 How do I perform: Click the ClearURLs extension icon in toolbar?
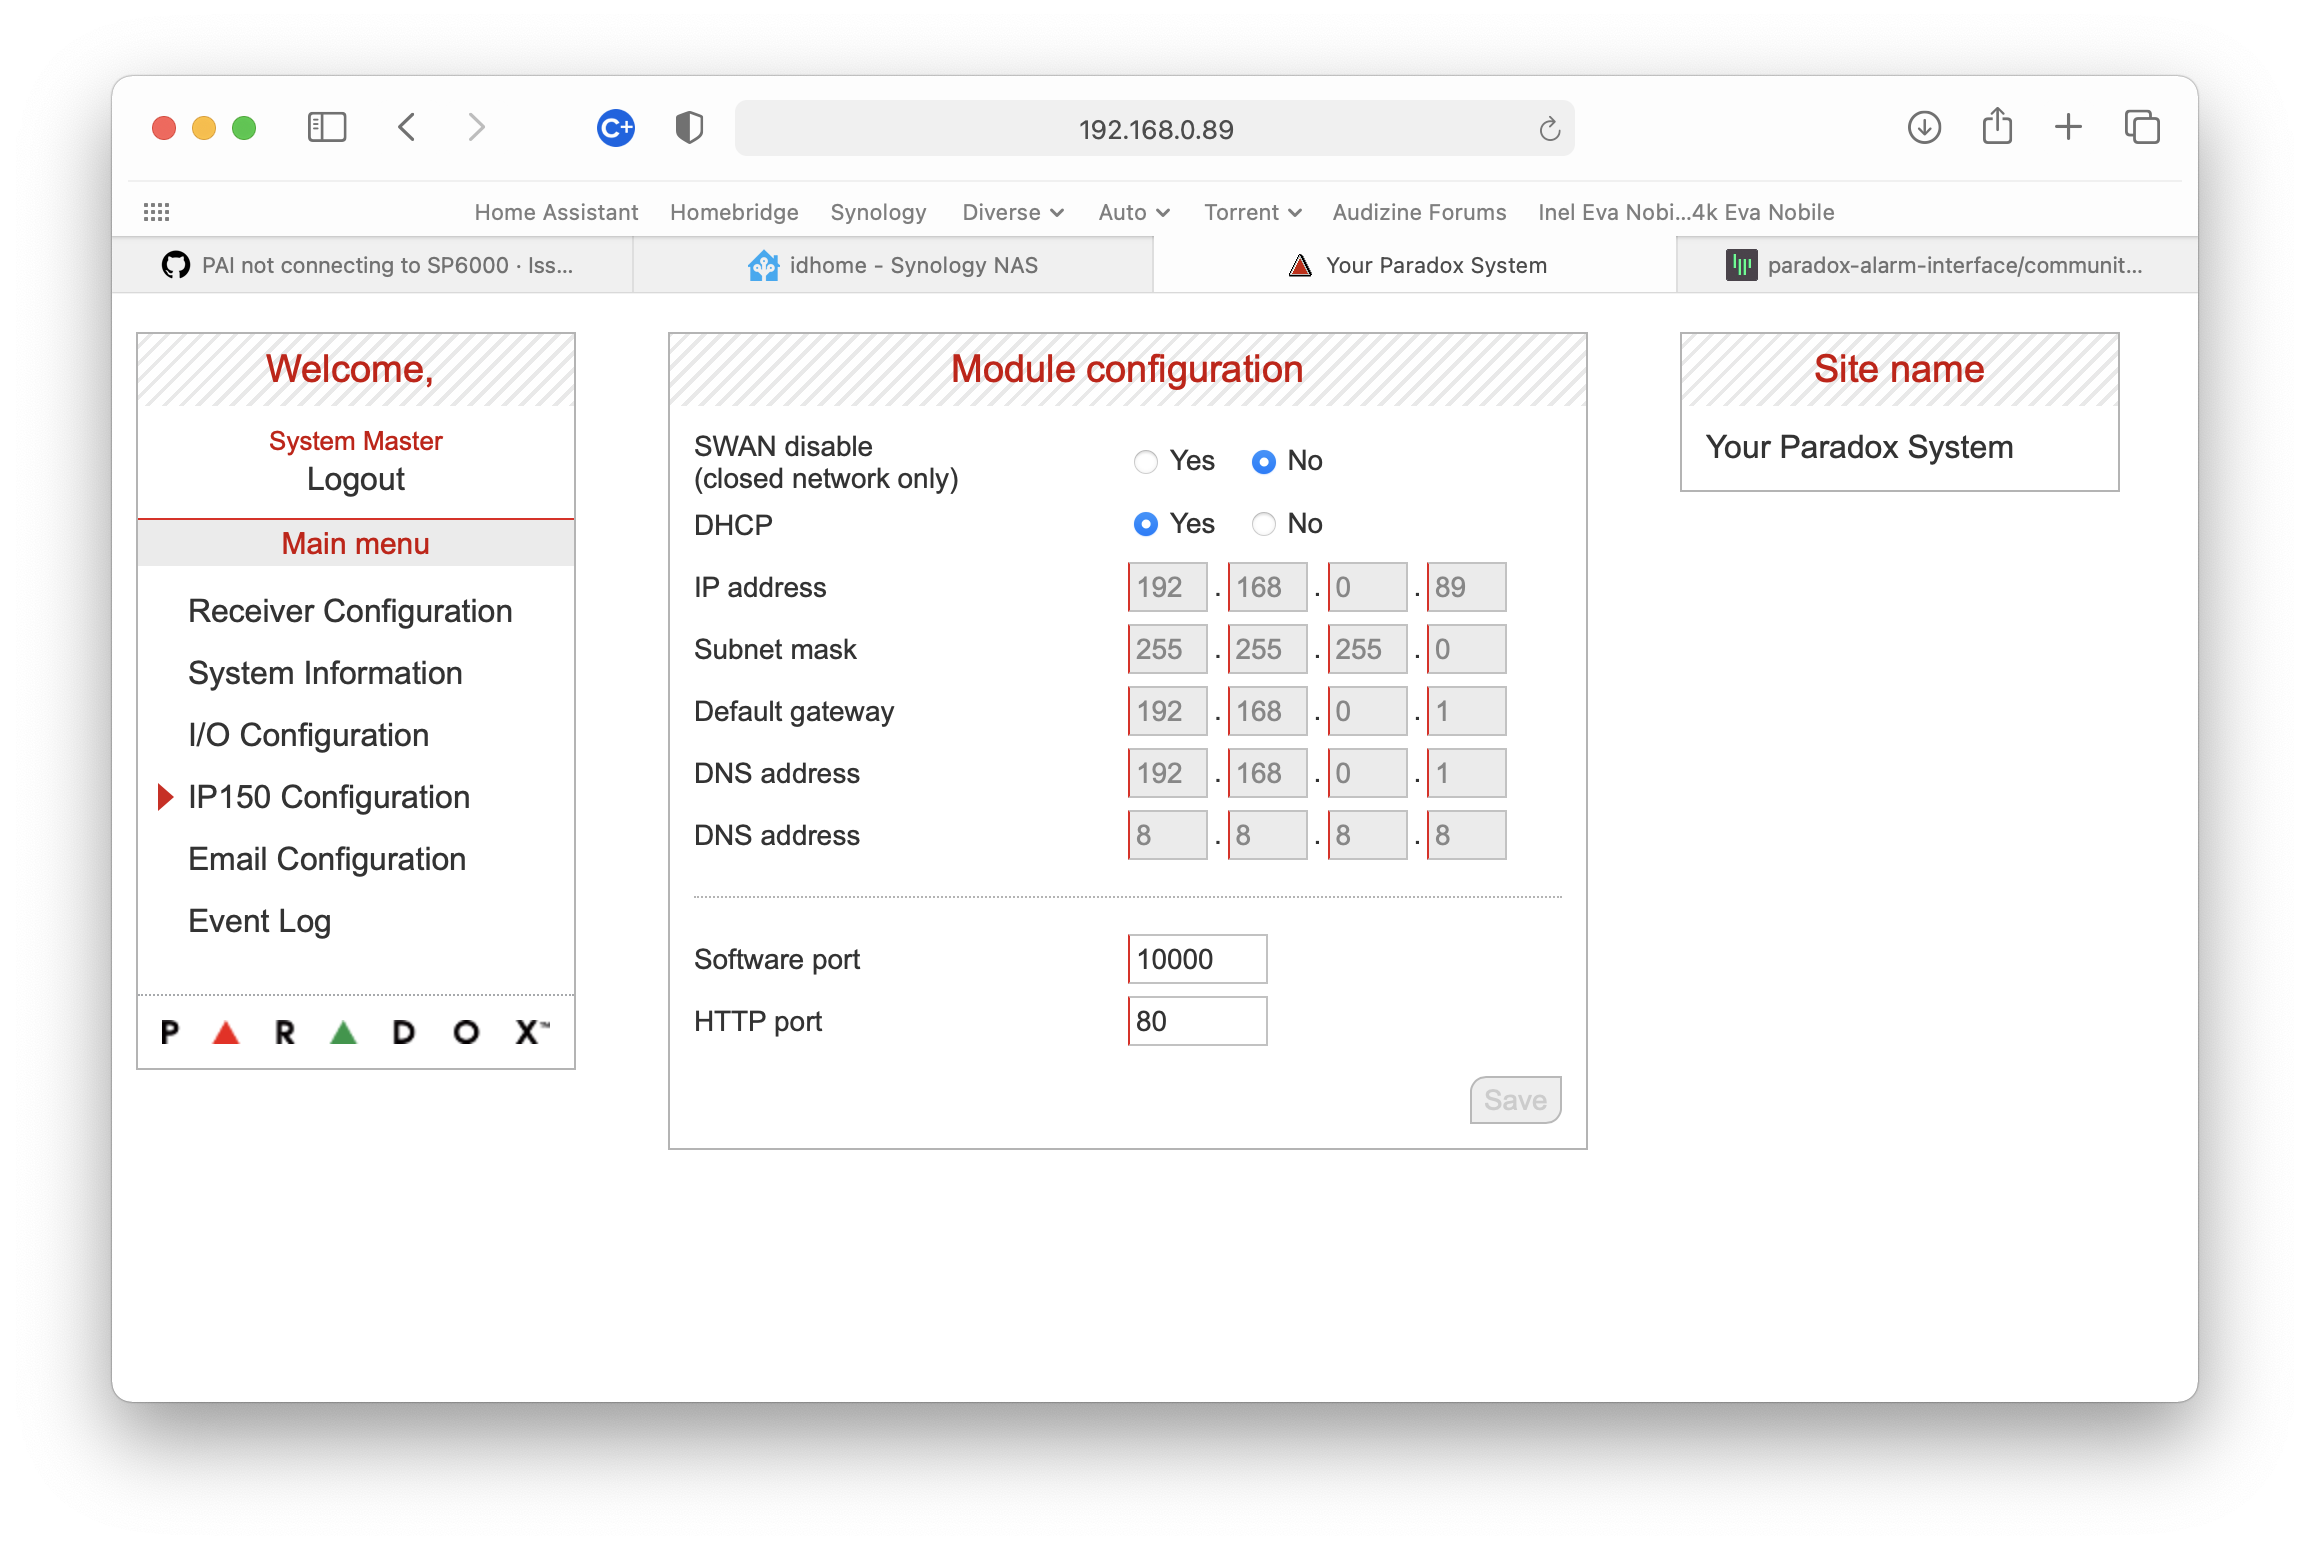(x=615, y=128)
